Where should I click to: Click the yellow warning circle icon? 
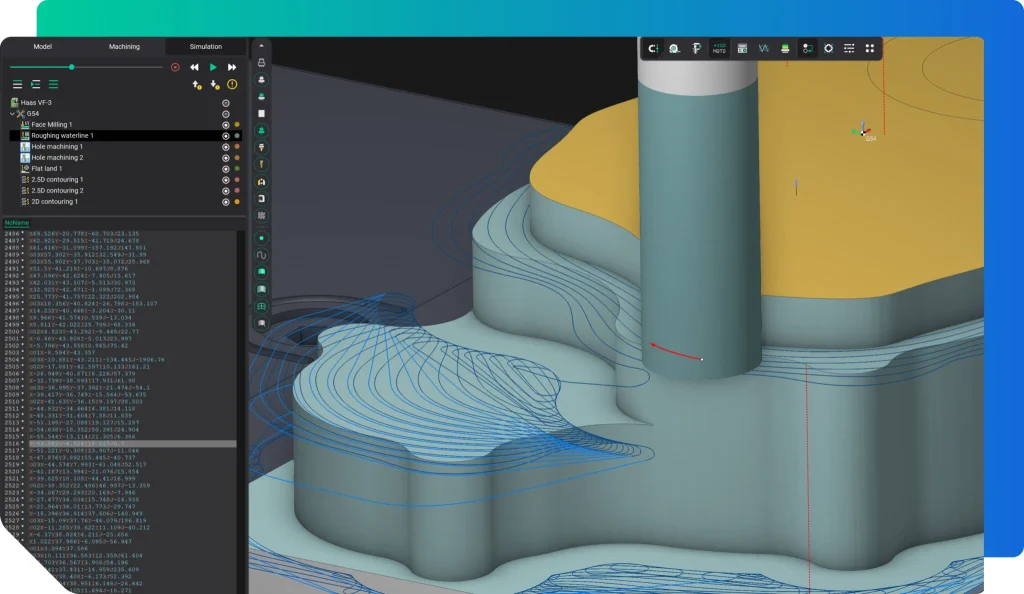click(x=232, y=85)
